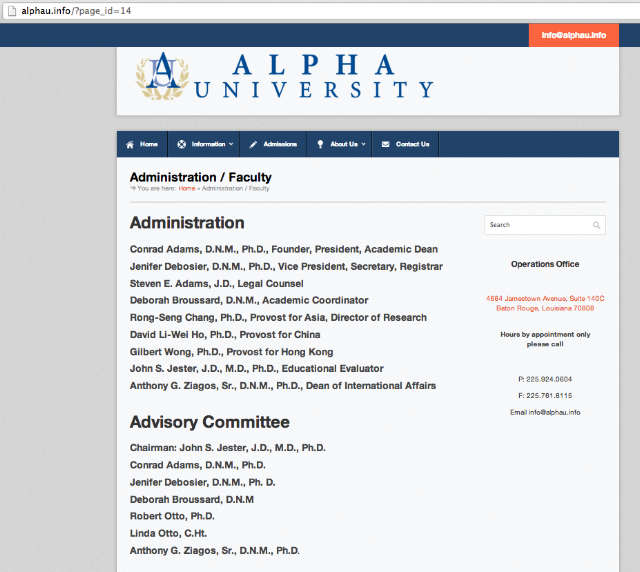Click the About Us lightbulb icon
This screenshot has height=572, width=640.
[320, 144]
